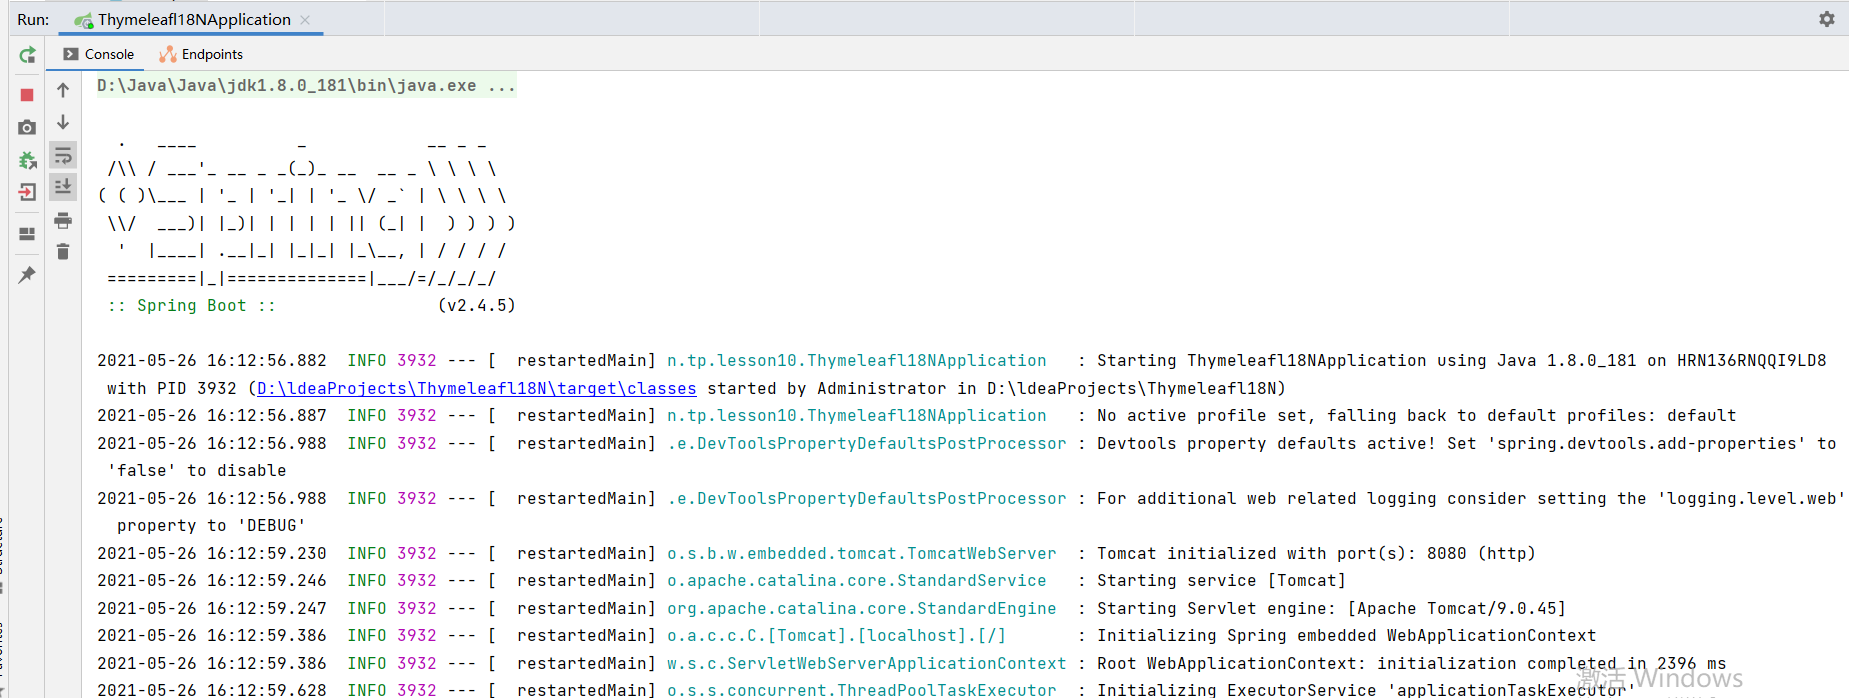Click 'For additional web related logging' message
Viewport: 1849px width, 698px height.
click(1471, 499)
